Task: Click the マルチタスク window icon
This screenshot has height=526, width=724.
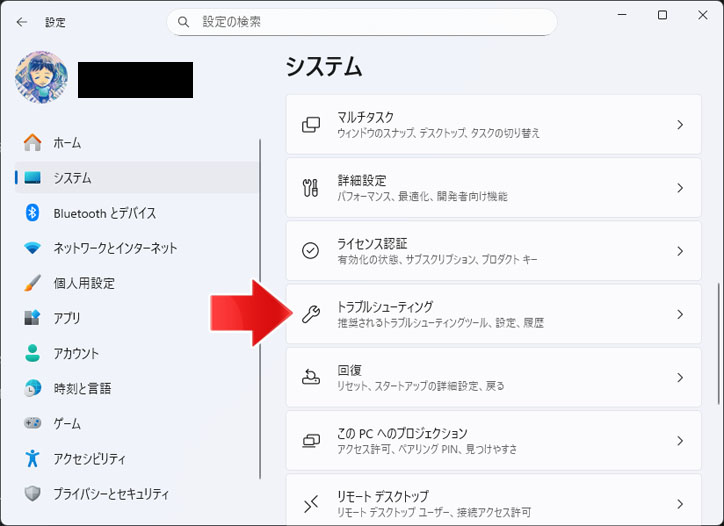Action: [311, 125]
